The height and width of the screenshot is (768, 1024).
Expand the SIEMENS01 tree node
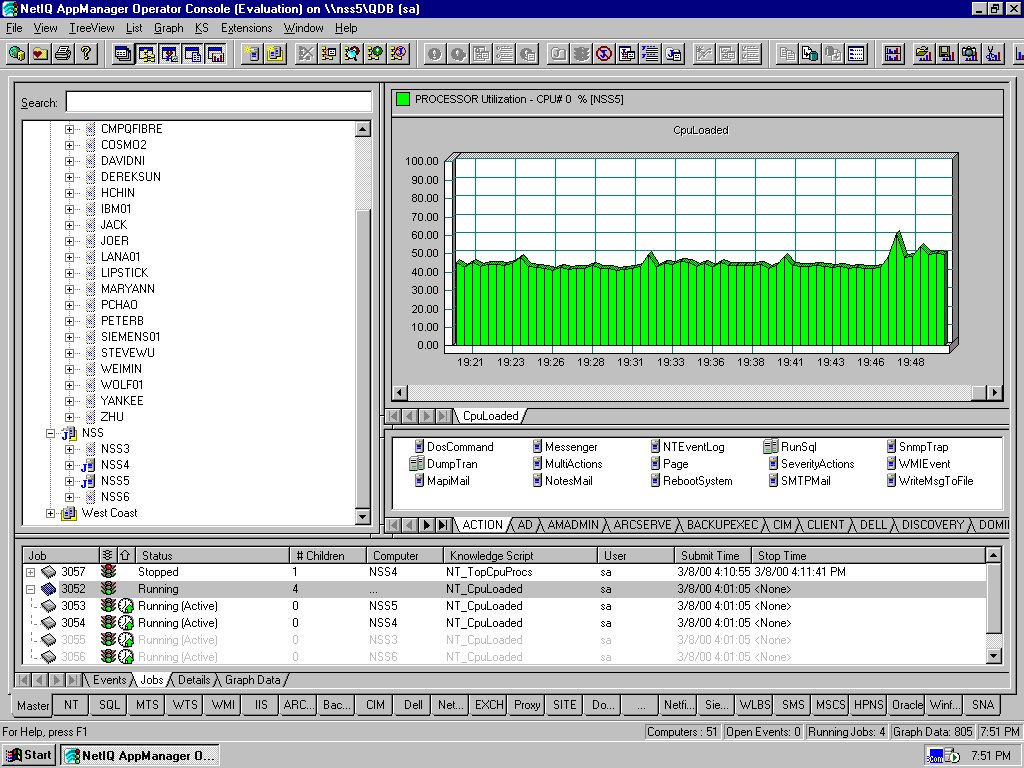point(69,337)
